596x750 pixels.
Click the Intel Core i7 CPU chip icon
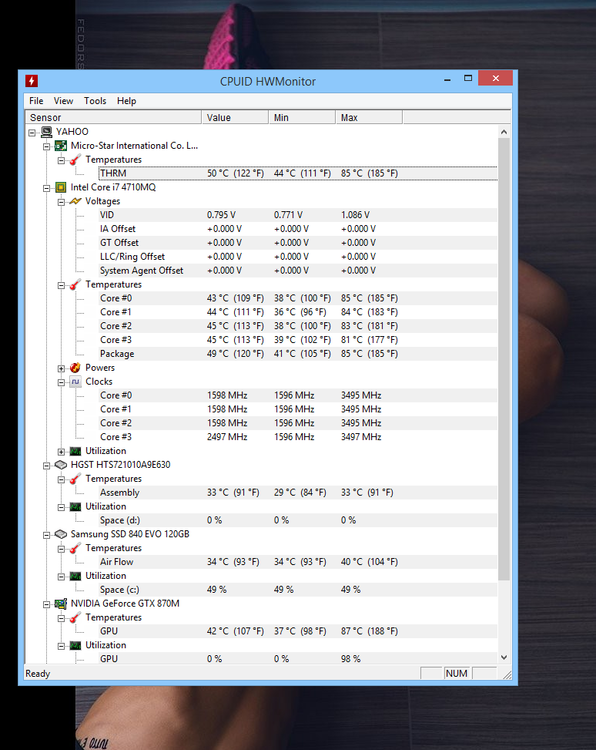(61, 188)
